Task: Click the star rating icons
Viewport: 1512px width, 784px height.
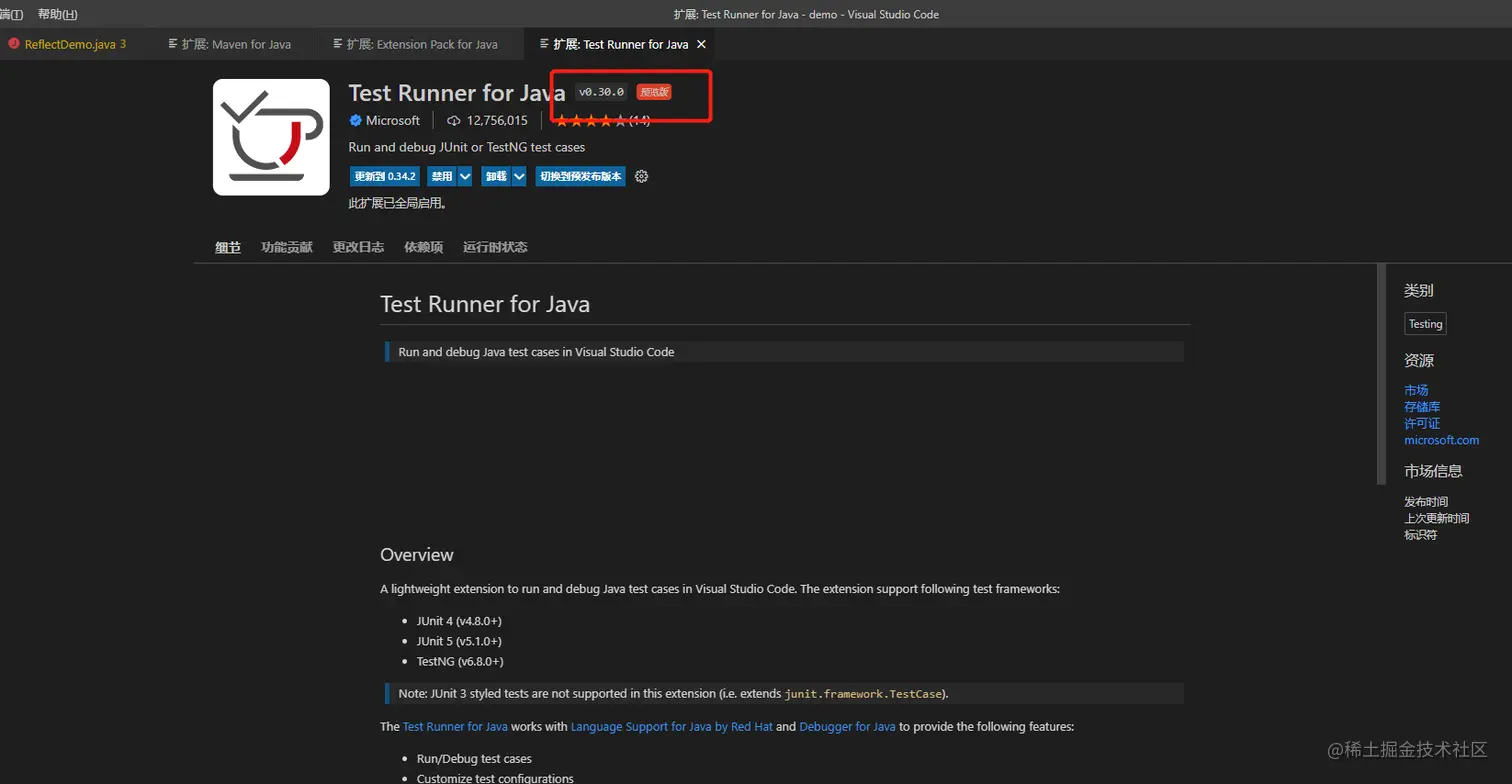Action: [x=590, y=120]
